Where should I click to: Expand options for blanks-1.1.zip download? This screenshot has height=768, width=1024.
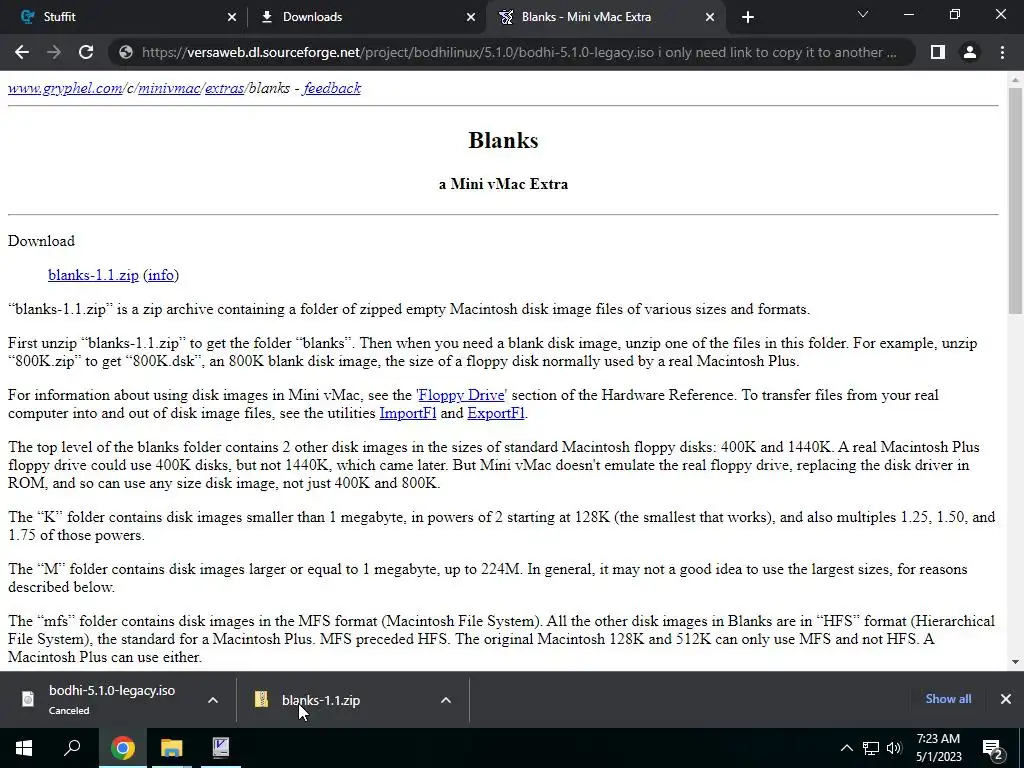coord(445,700)
